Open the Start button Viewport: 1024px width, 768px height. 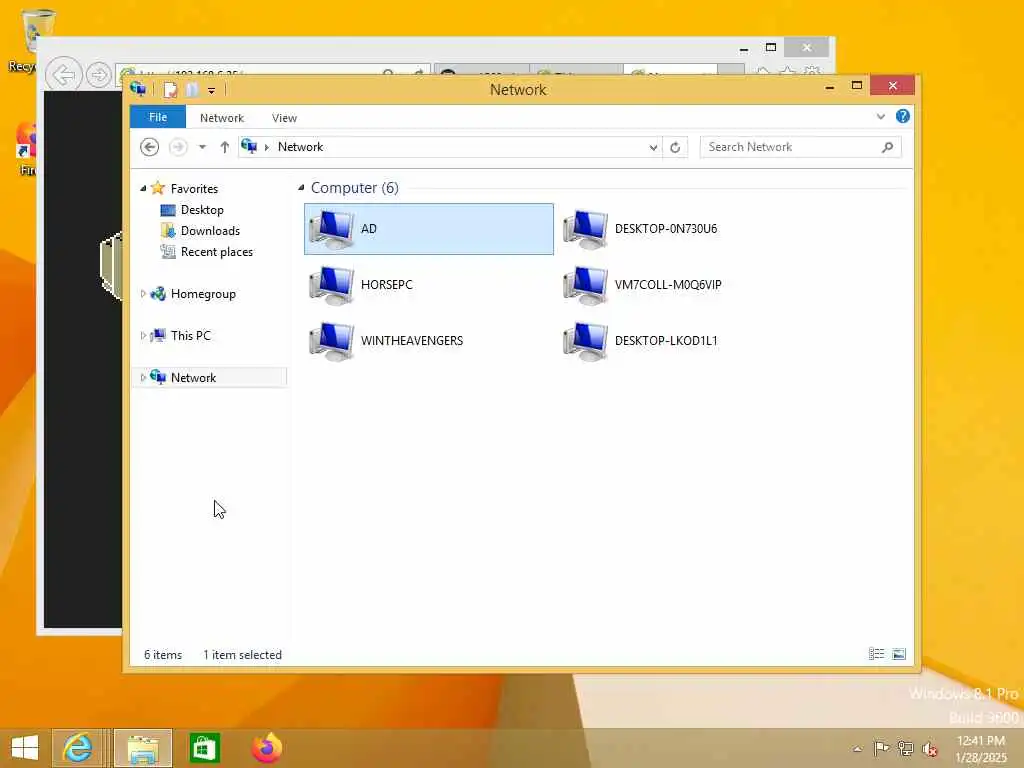point(25,748)
